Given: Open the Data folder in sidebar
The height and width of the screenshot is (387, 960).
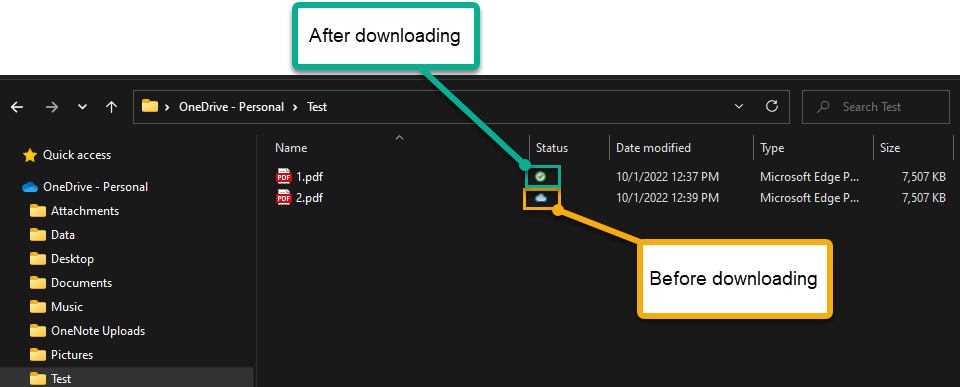Looking at the screenshot, I should pyautogui.click(x=63, y=235).
